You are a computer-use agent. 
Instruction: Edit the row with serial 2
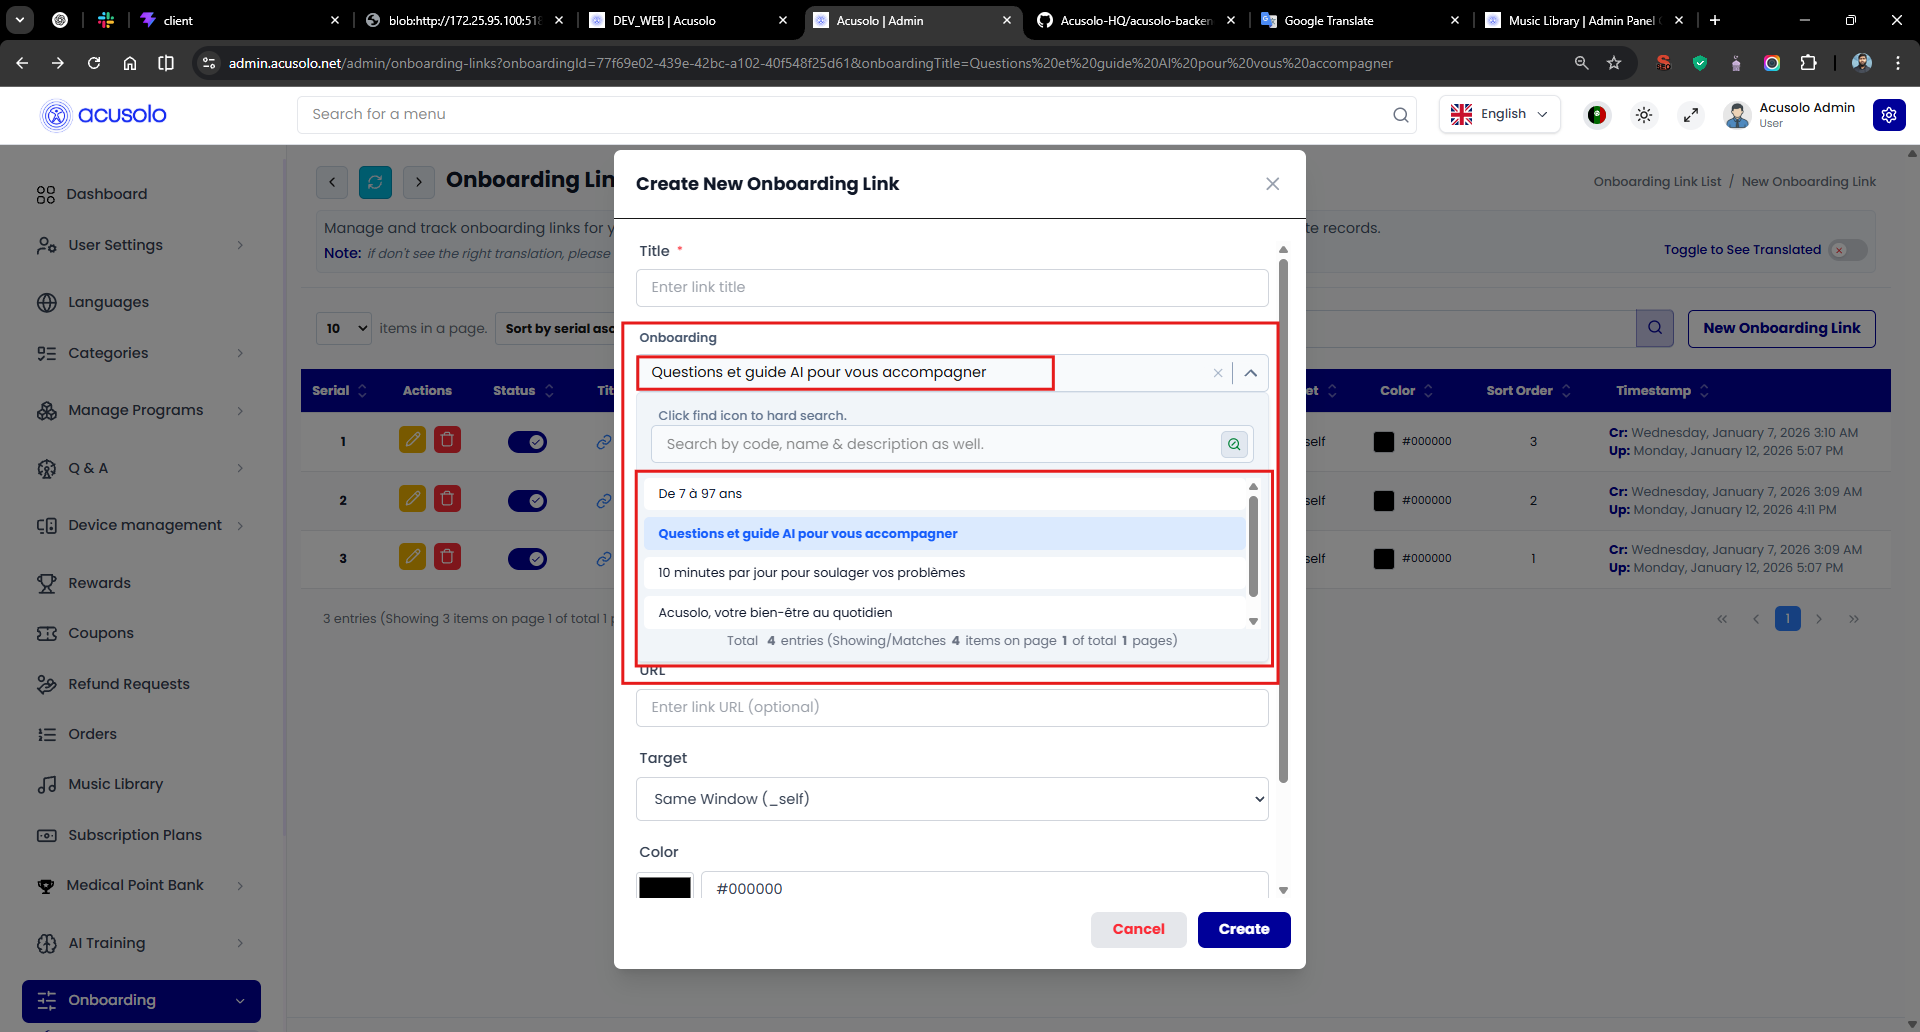point(412,499)
